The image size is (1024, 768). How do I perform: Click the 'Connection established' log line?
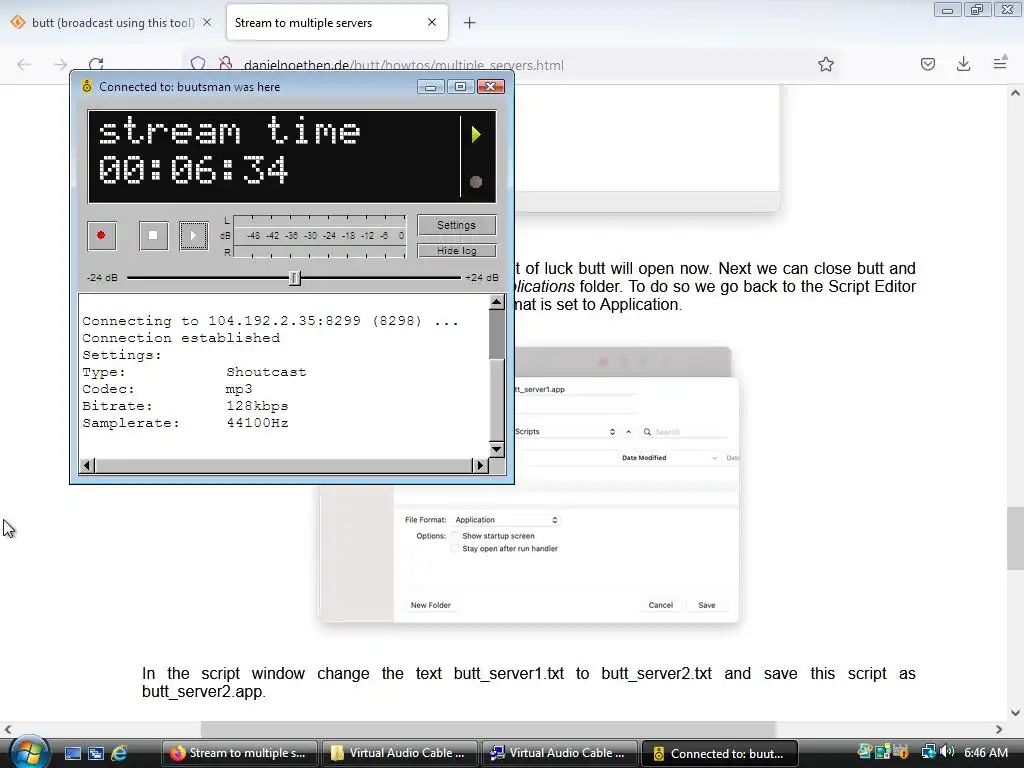[181, 338]
